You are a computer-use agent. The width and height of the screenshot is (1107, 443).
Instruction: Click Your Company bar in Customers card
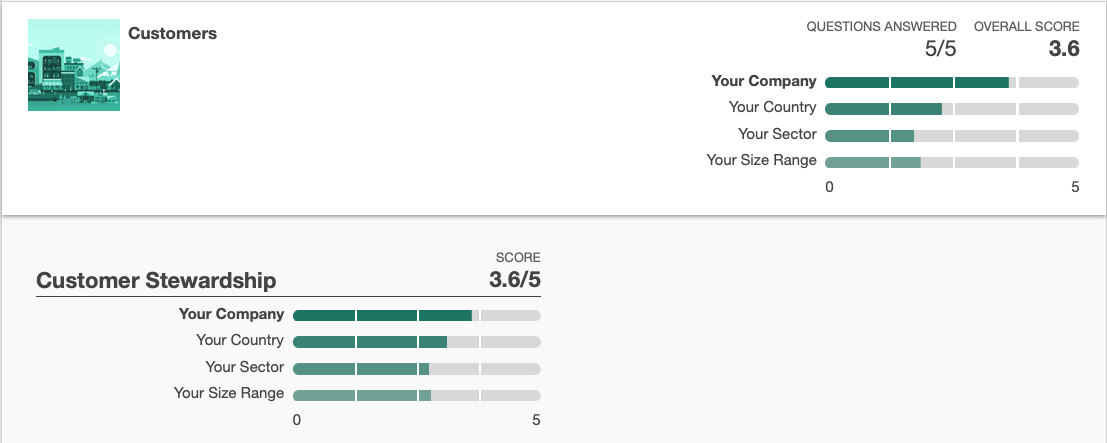coord(952,82)
